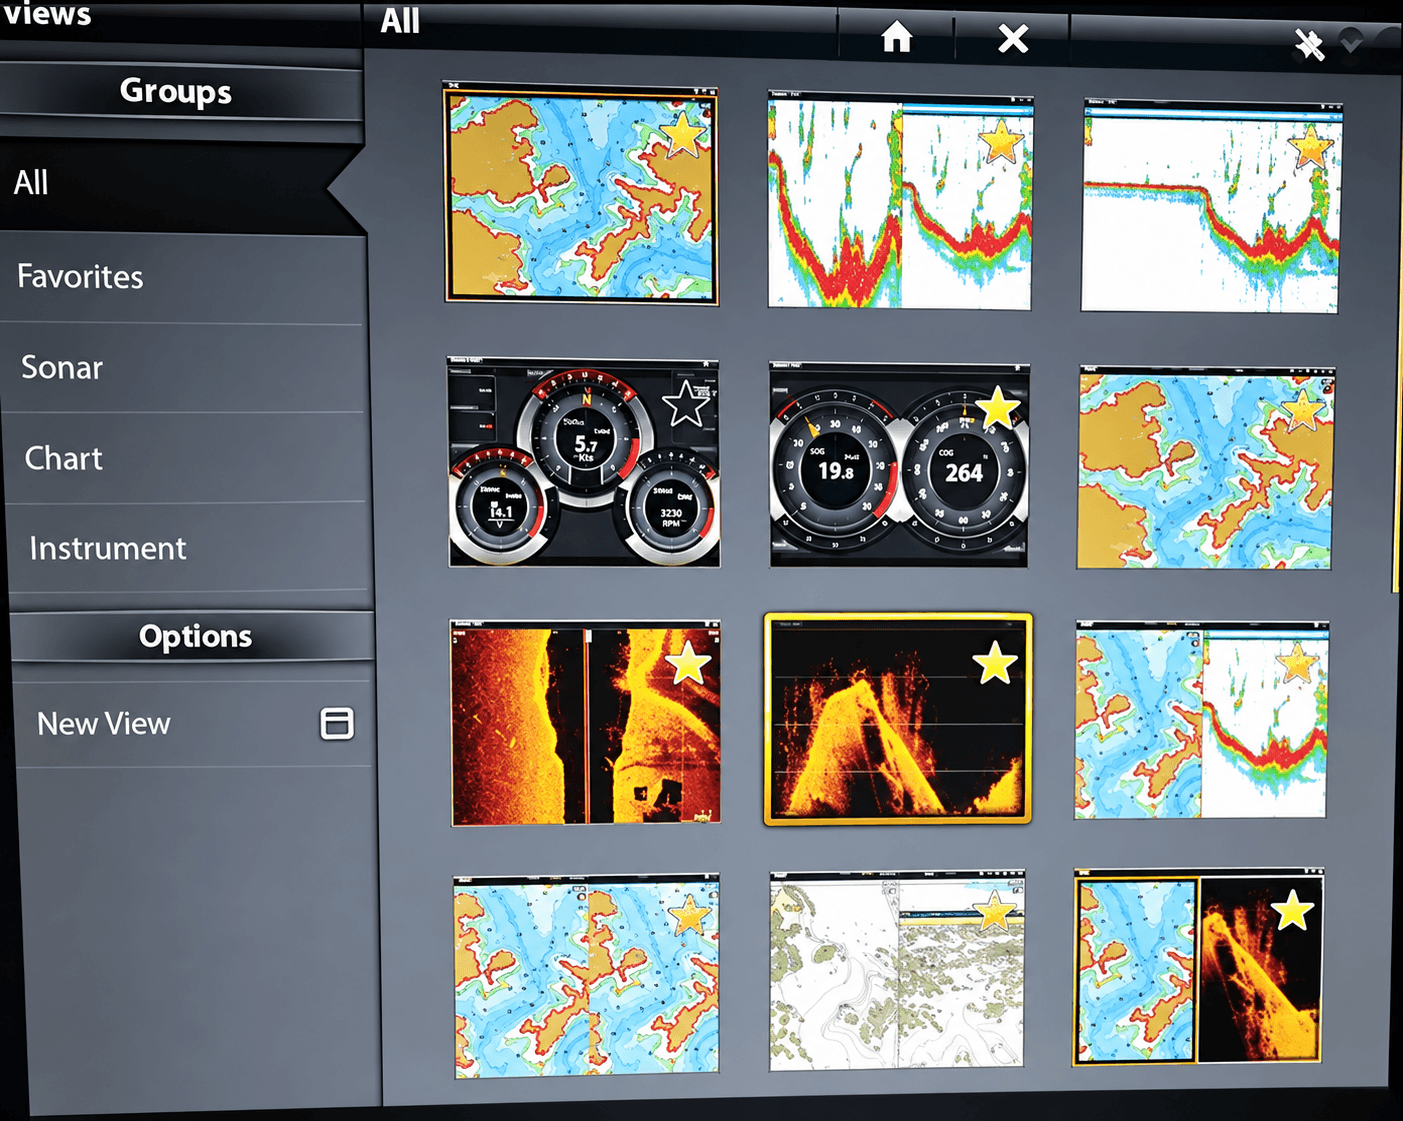Open the chart and down imaging combo thumbnail
This screenshot has width=1403, height=1121.
click(x=1198, y=967)
